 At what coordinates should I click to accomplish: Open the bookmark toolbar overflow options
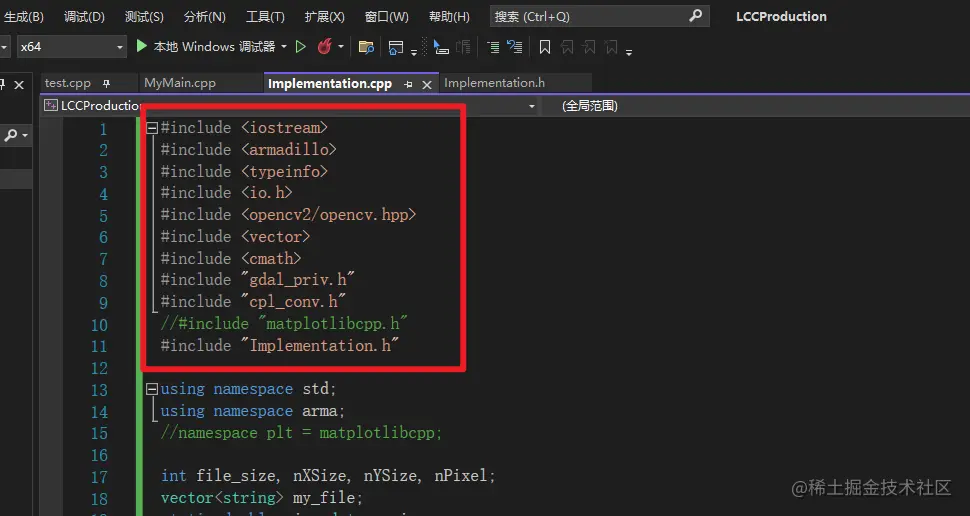pos(629,53)
